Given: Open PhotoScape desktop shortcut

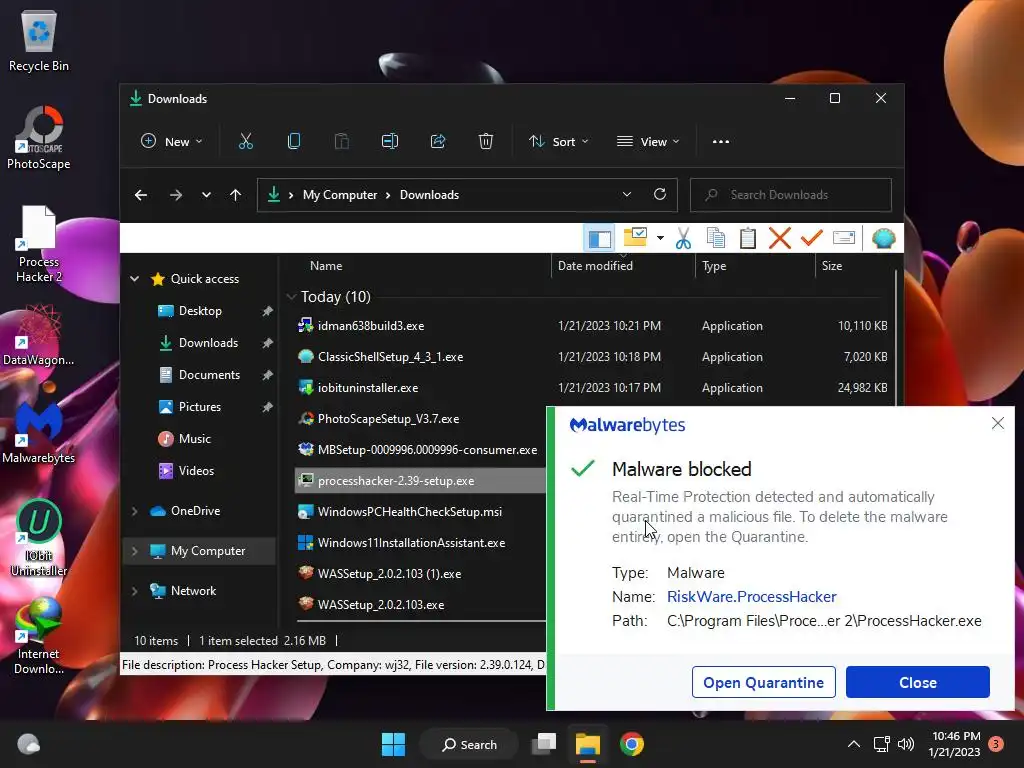Looking at the screenshot, I should click(39, 138).
